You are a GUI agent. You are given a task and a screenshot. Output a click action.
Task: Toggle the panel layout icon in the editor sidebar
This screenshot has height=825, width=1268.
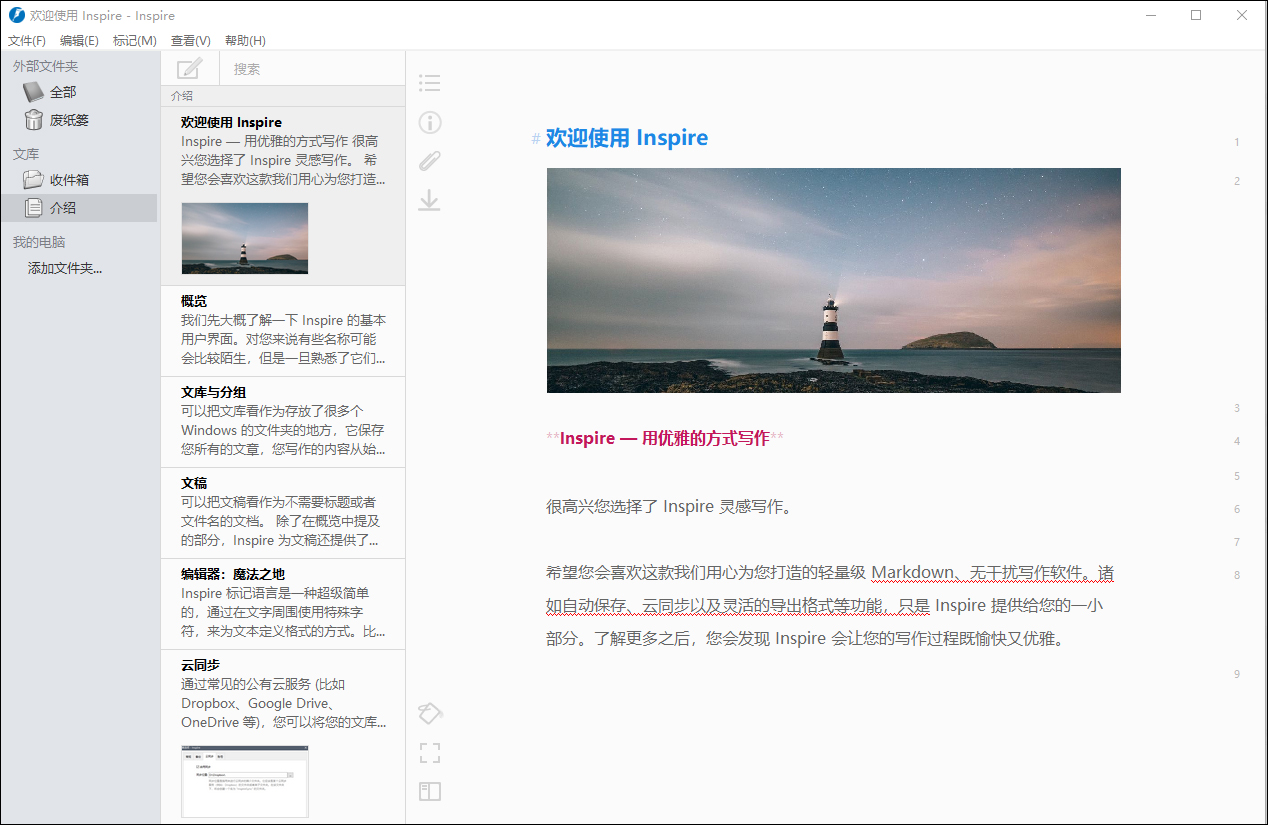coord(430,792)
